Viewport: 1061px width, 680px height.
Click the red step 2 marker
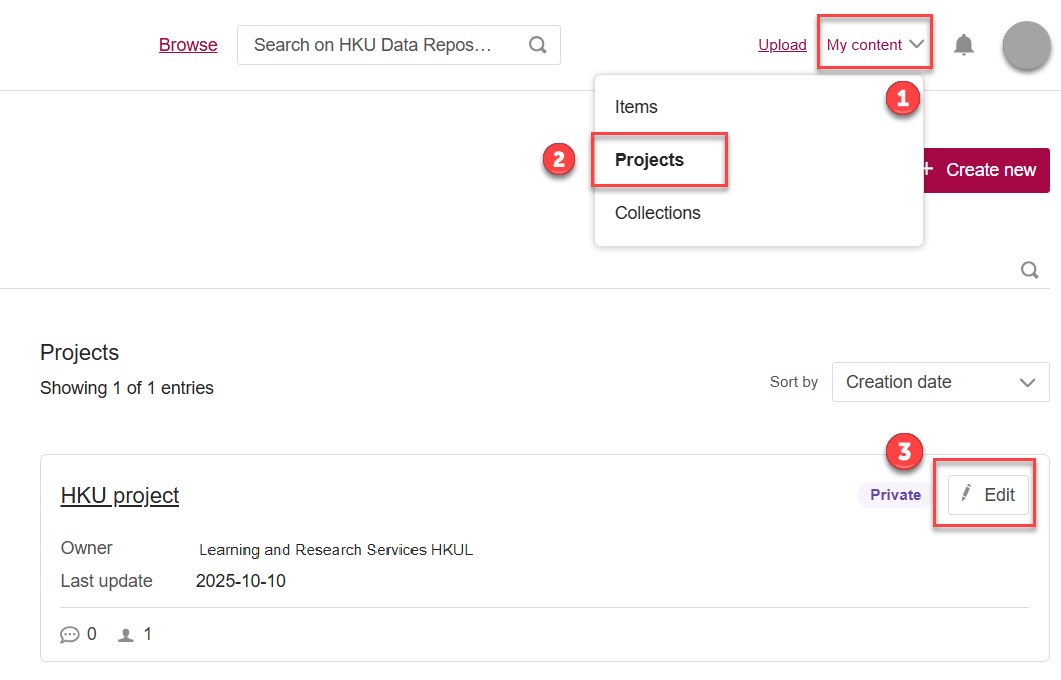[x=559, y=160]
